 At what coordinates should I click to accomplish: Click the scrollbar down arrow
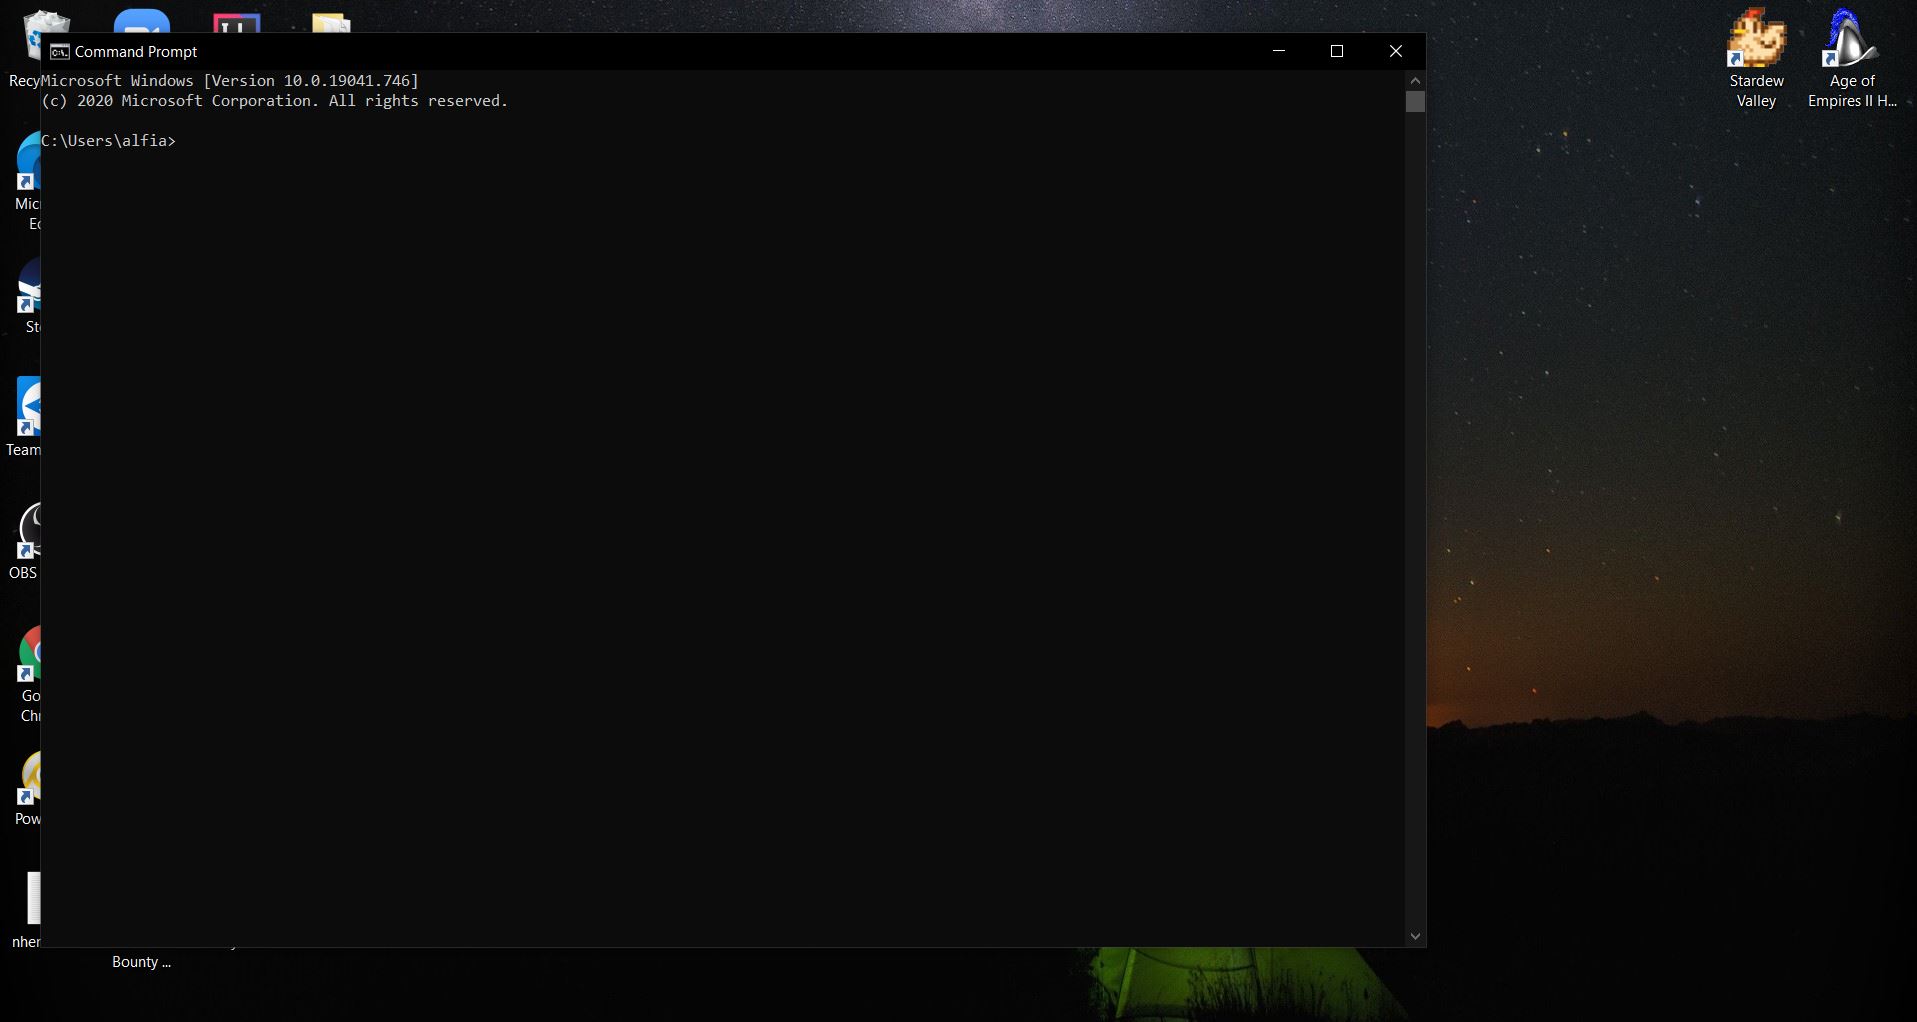click(x=1414, y=936)
